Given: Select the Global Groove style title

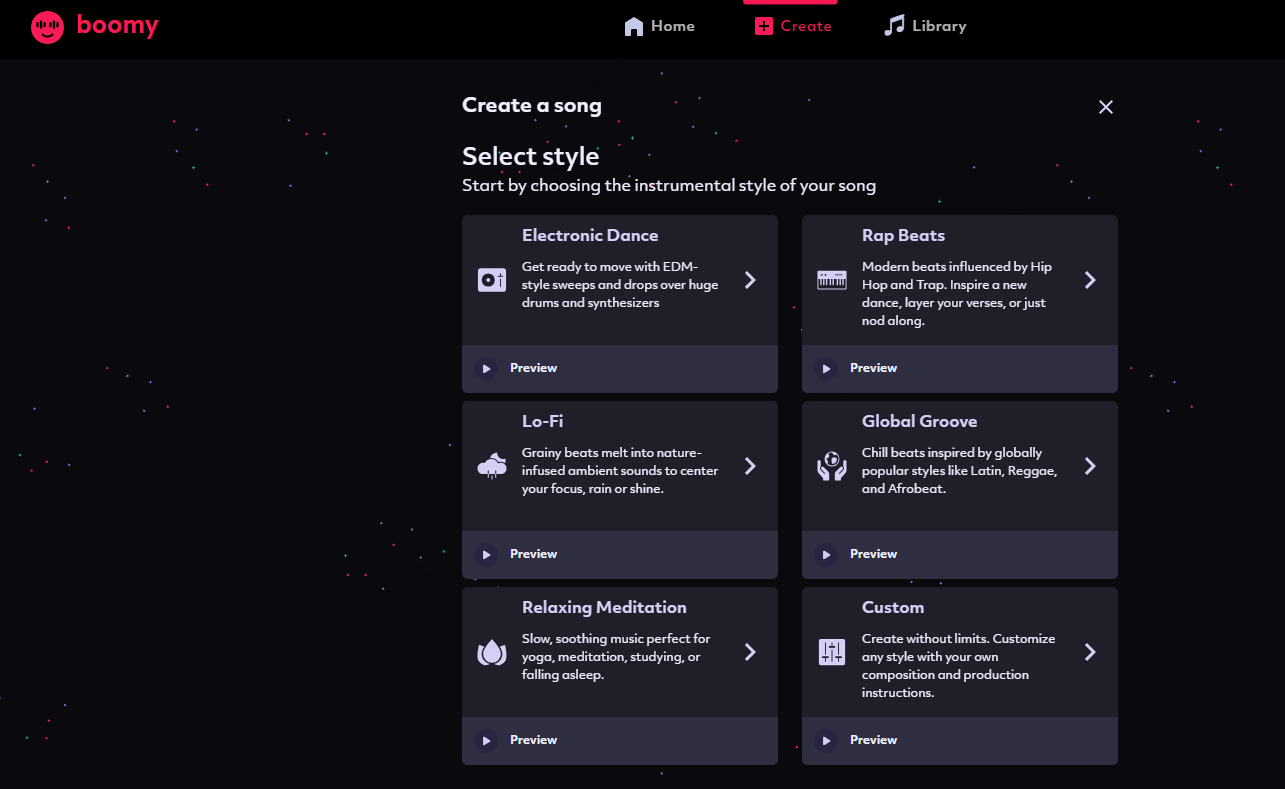Looking at the screenshot, I should (x=919, y=422).
